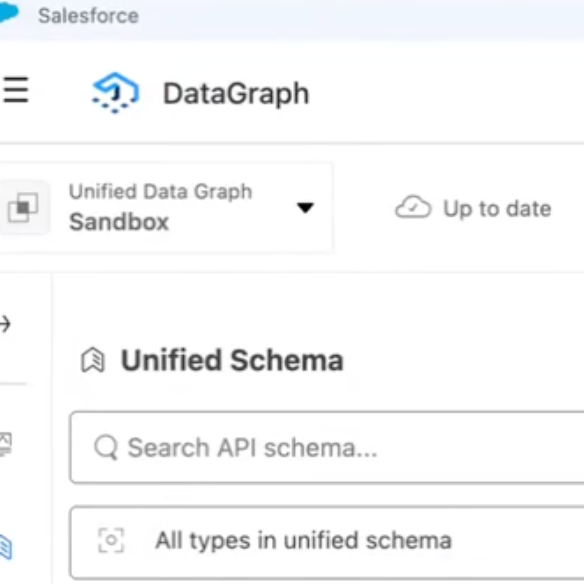Select All types in unified schema
Screen dimensions: 584x584
click(327, 542)
